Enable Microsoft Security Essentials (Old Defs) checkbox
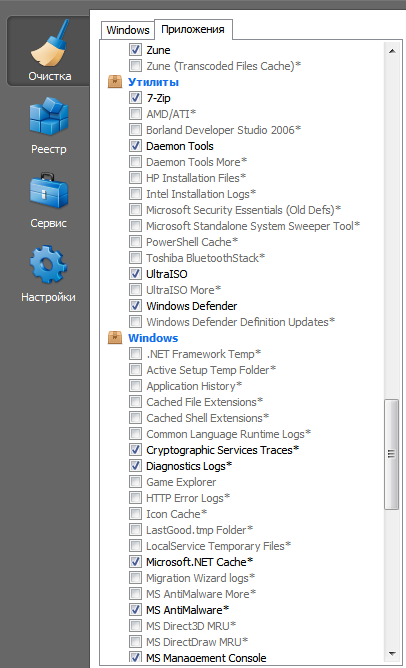406x668 pixels. click(135, 210)
